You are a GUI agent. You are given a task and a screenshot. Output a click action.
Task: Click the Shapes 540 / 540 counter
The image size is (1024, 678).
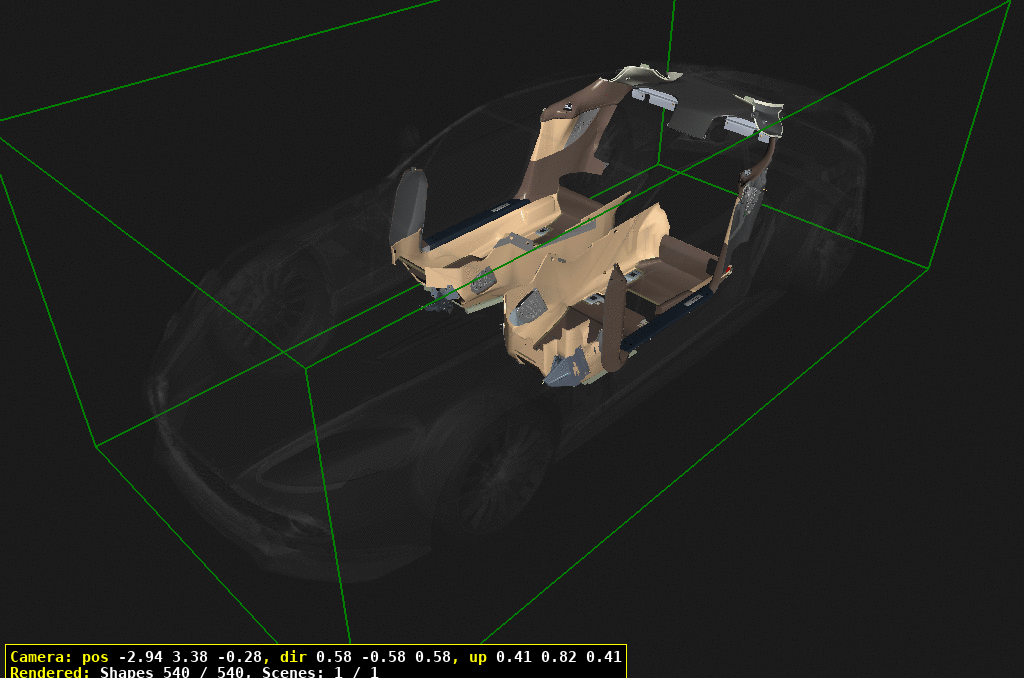[x=176, y=672]
